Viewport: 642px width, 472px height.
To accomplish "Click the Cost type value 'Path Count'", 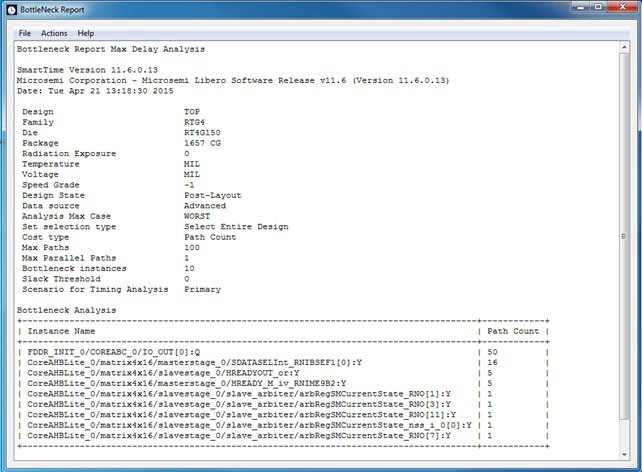I will click(x=210, y=237).
